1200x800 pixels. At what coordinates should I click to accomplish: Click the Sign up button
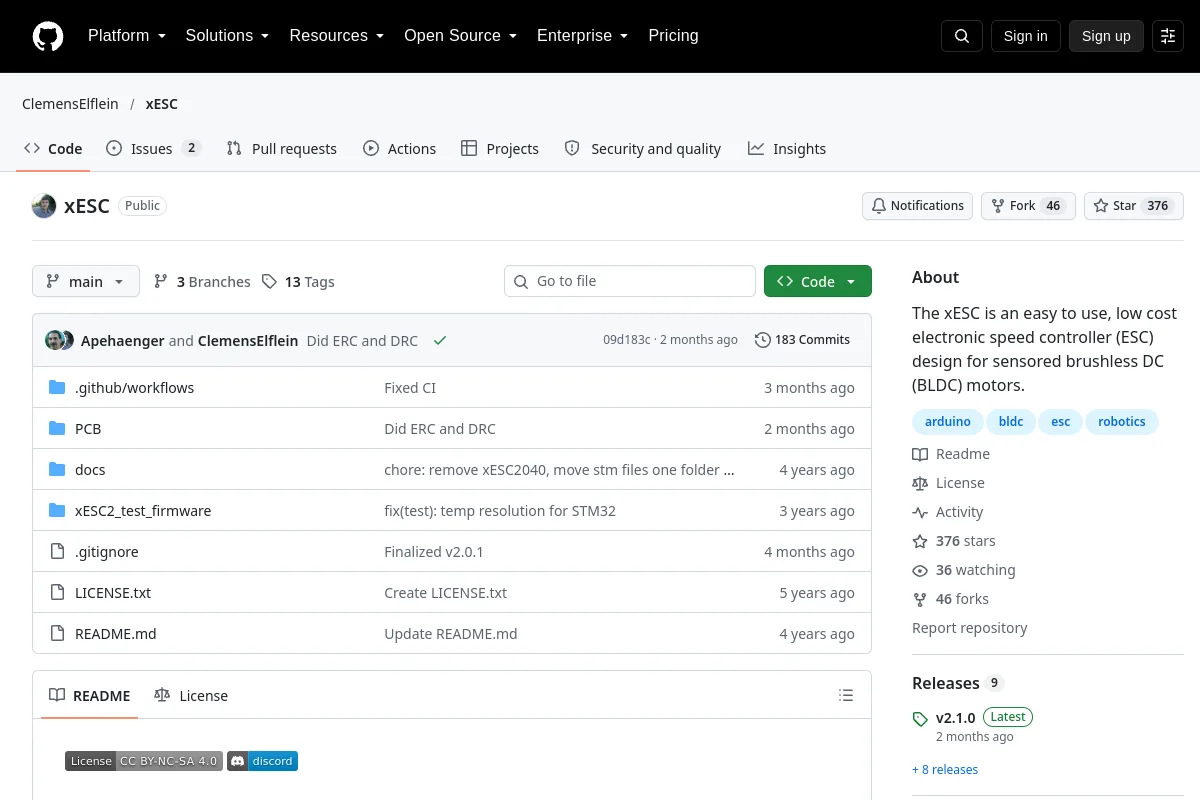(x=1106, y=36)
